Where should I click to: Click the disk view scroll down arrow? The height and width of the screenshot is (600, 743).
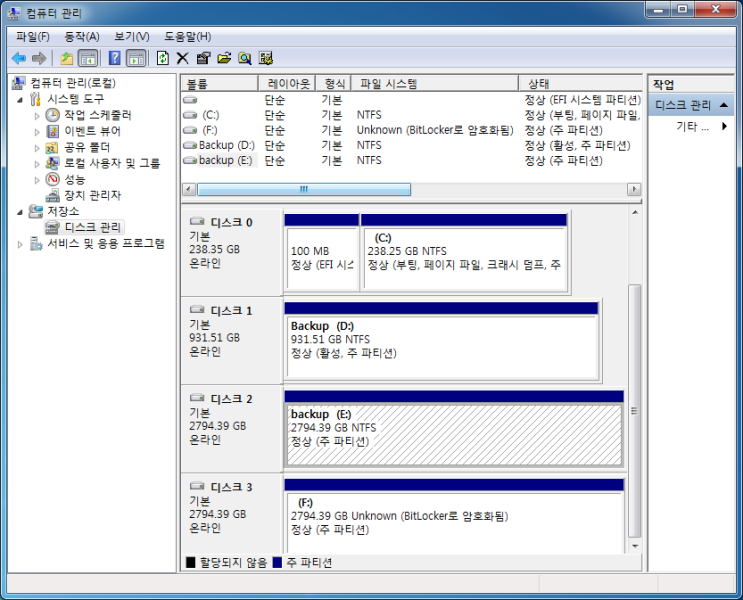(635, 546)
